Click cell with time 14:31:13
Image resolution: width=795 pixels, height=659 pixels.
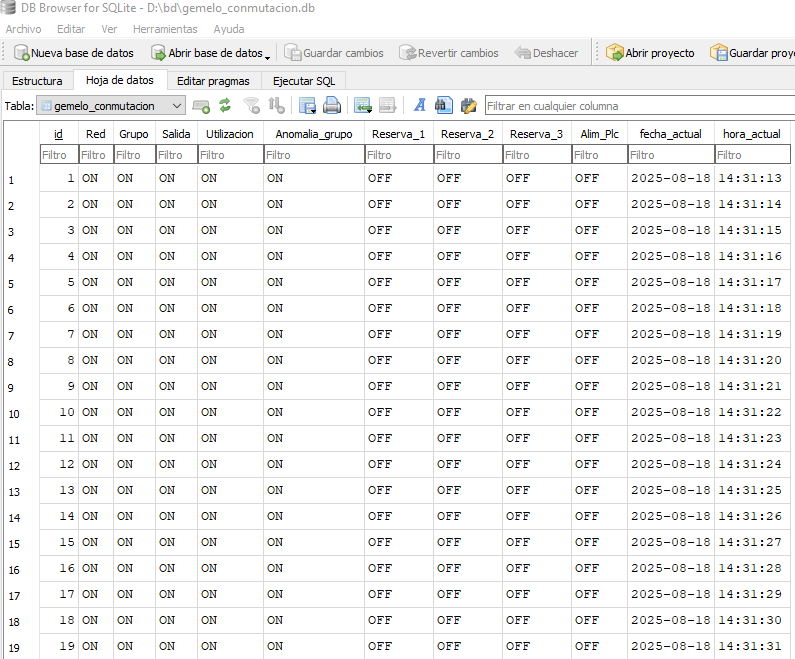click(750, 178)
